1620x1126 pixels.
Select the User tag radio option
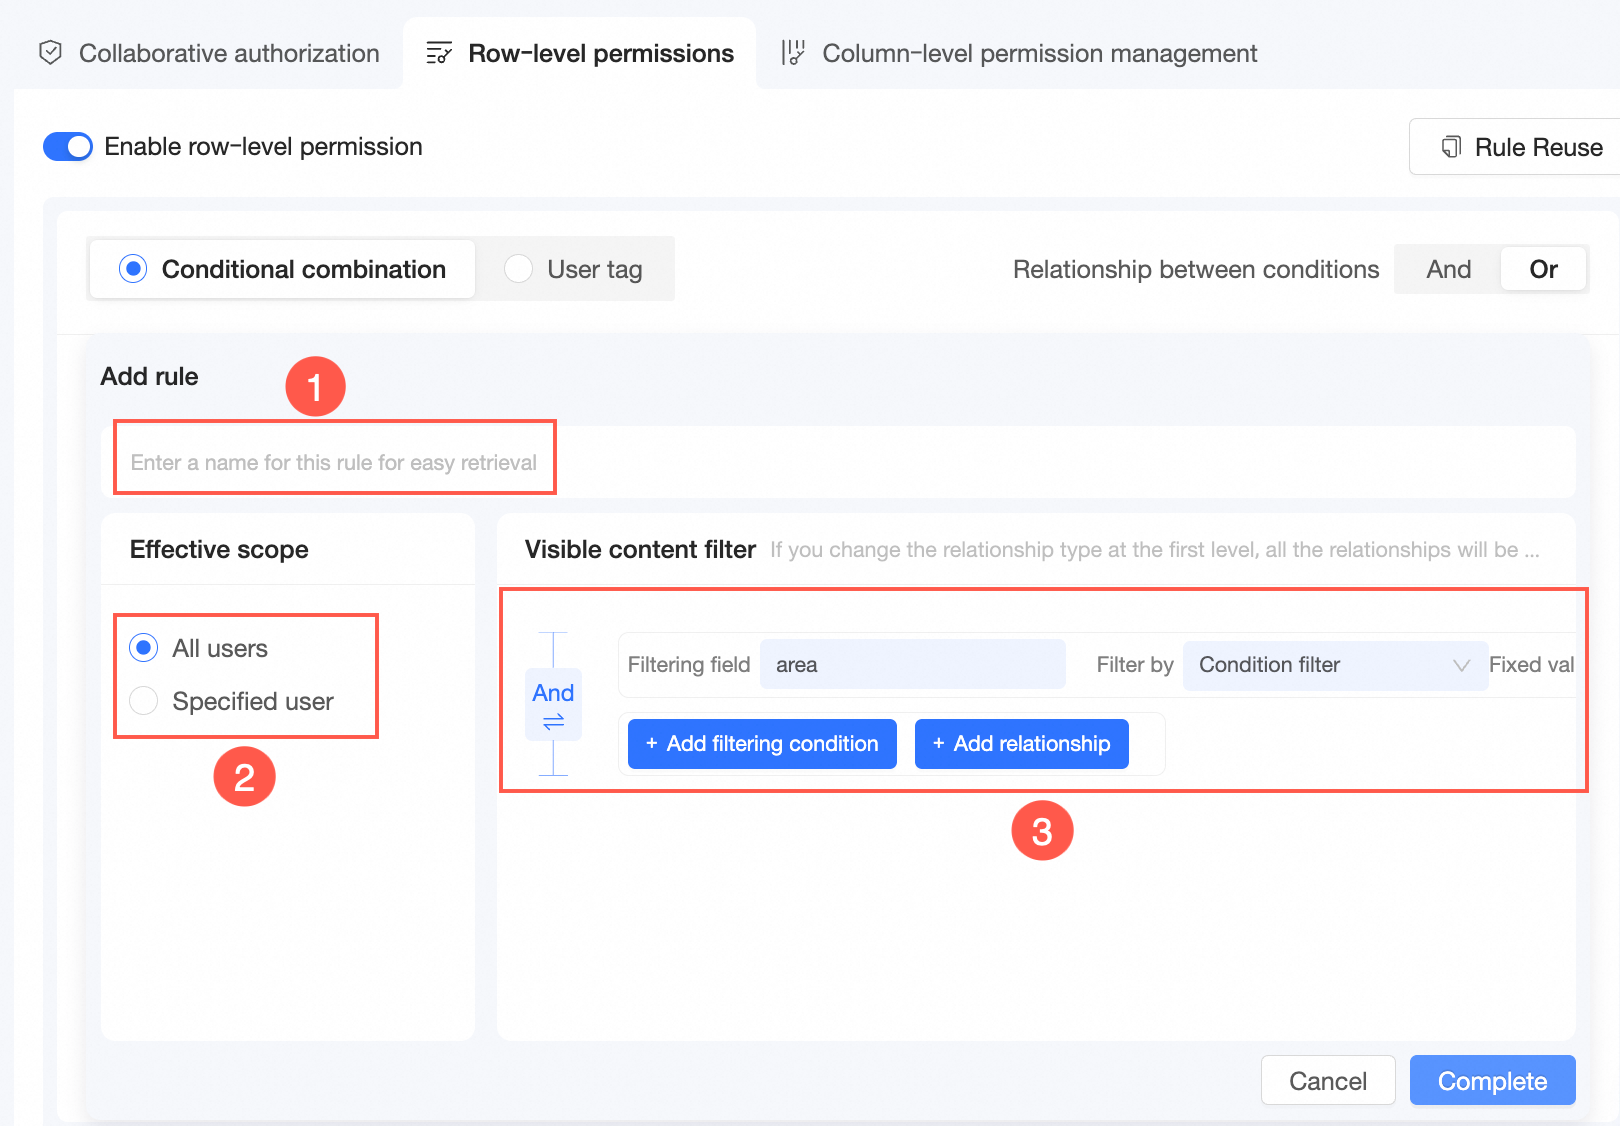[518, 269]
